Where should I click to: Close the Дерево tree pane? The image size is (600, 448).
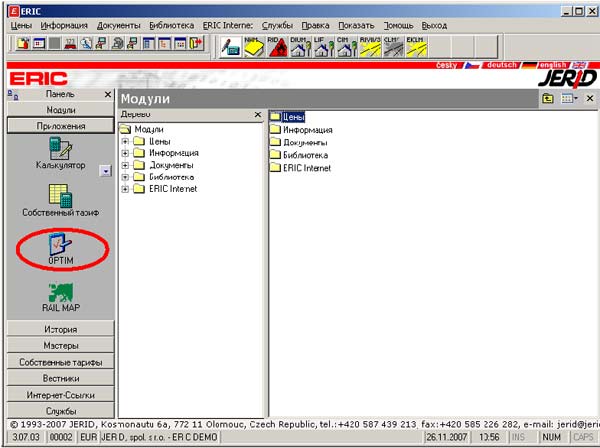[258, 114]
